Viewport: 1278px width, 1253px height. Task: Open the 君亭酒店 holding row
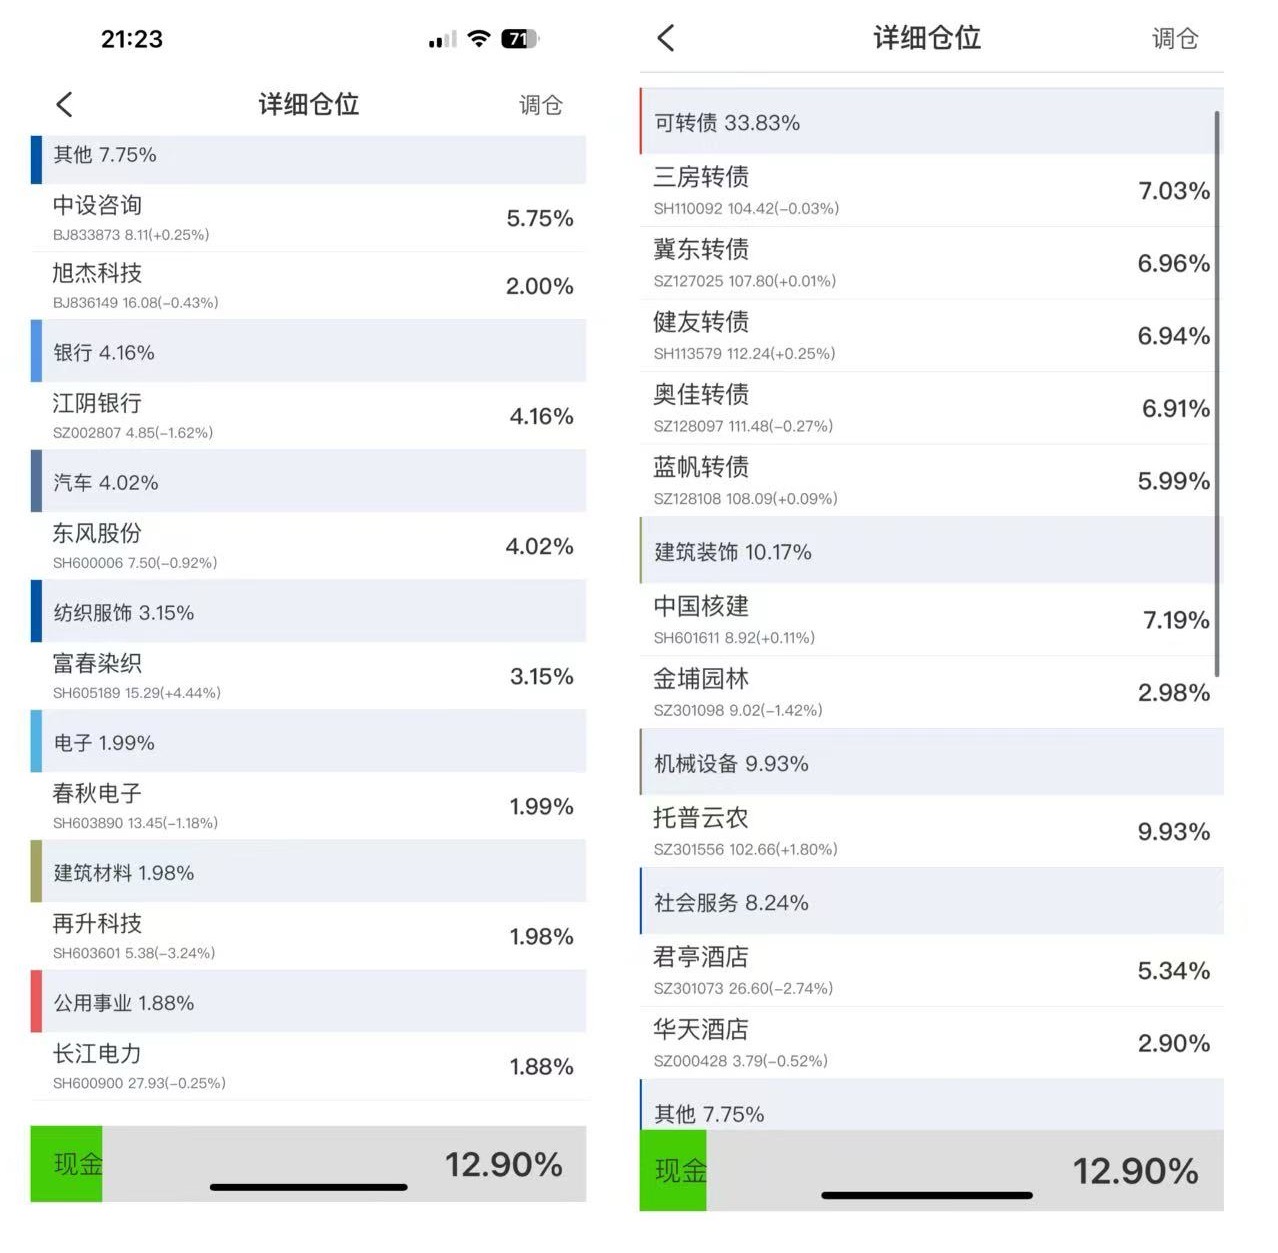coord(930,970)
